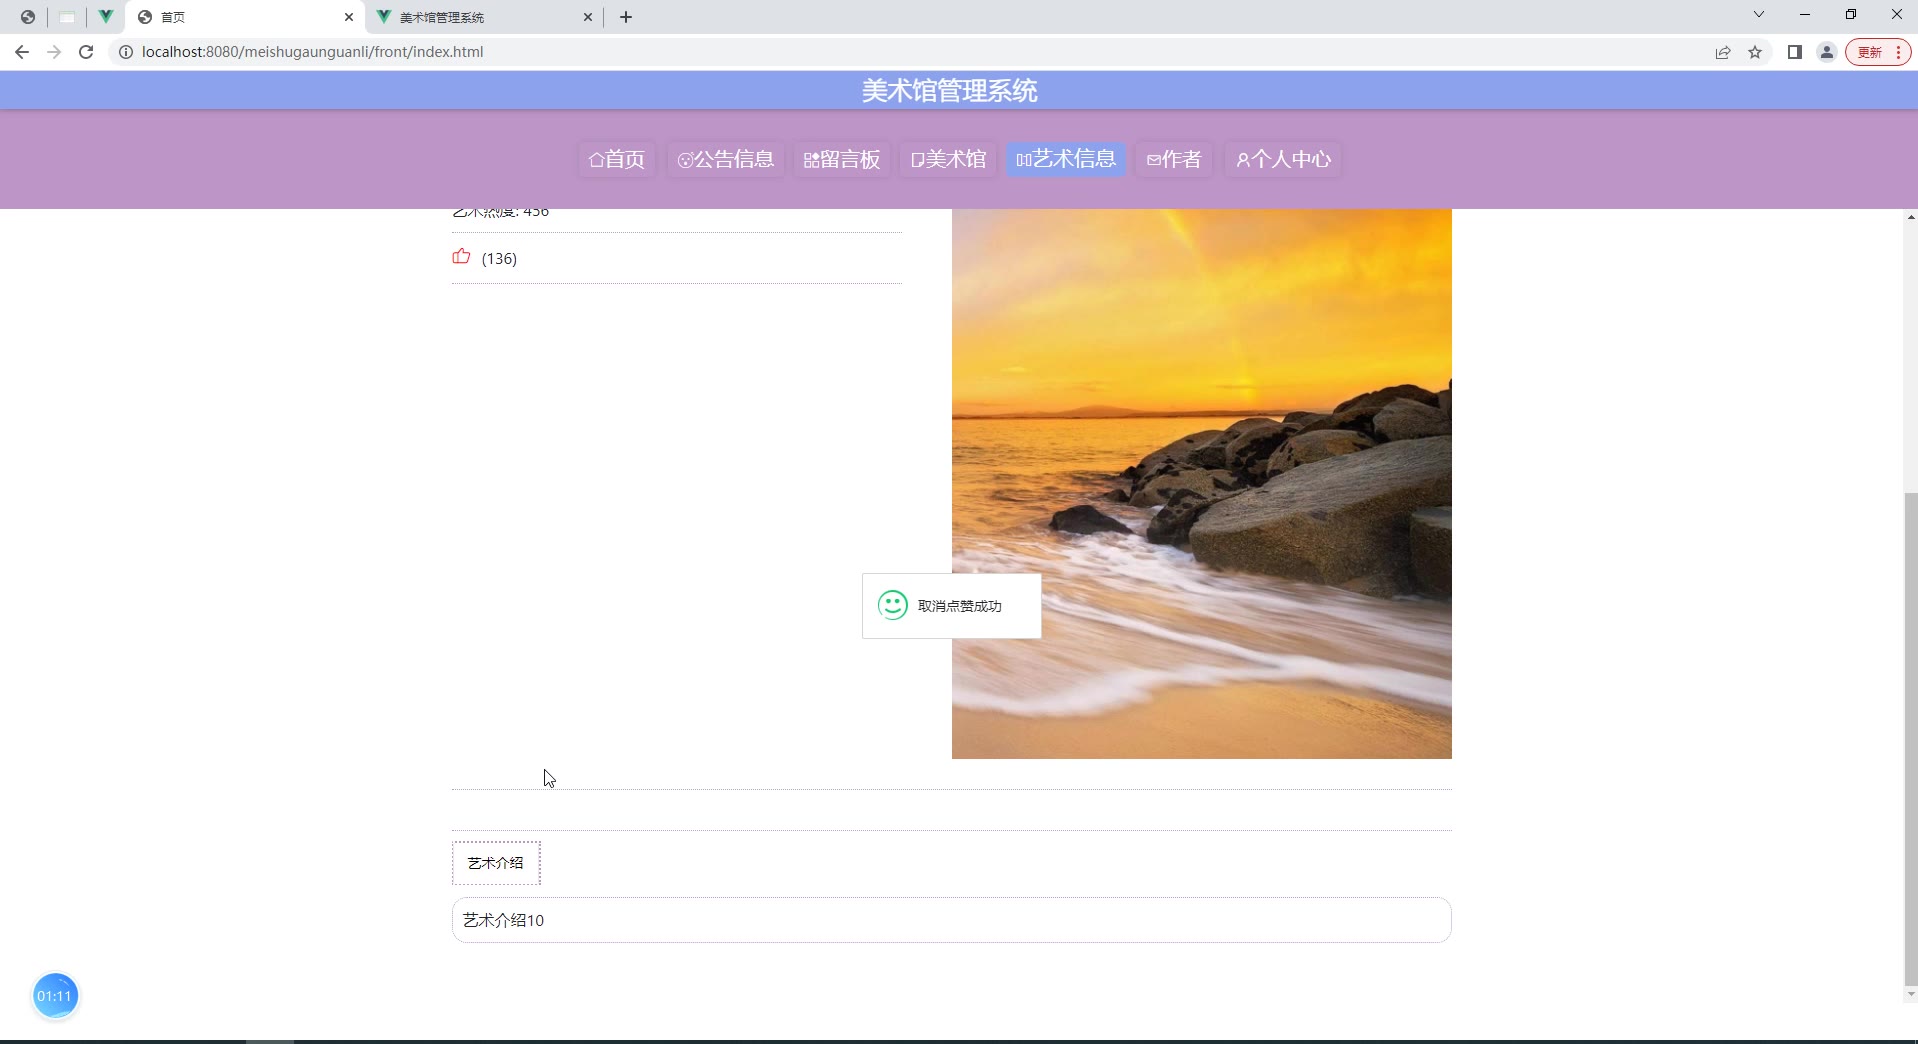Viewport: 1918px width, 1044px height.
Task: Click the thumbs-up like icon
Action: [461, 257]
